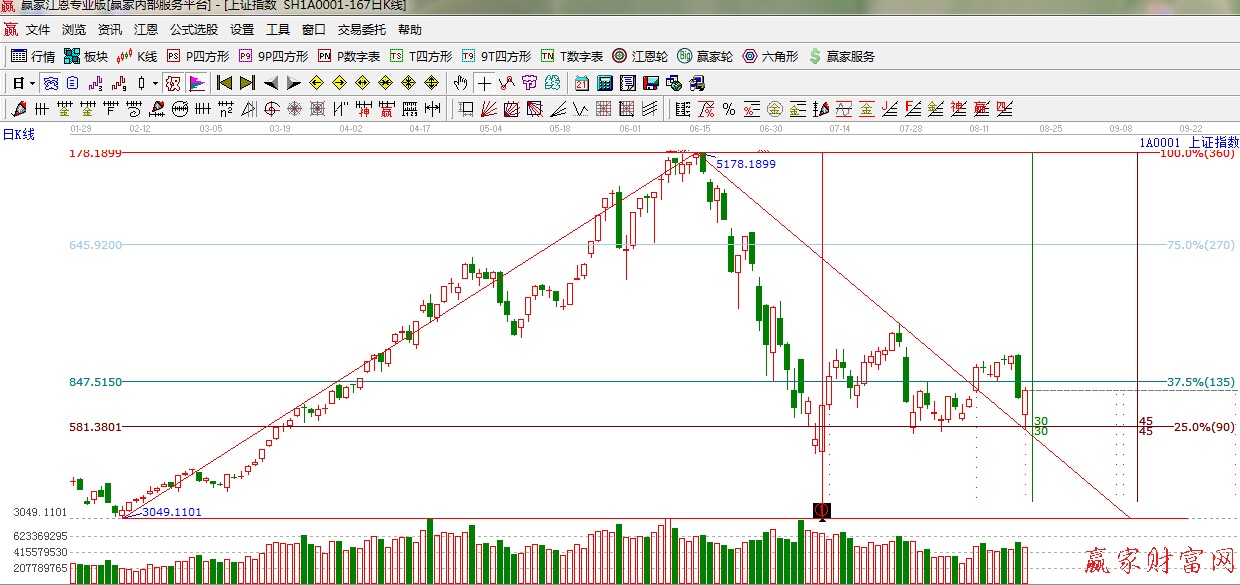1240x585 pixels.
Task: Click the 25.0%(90) retracement level label
Action: point(1204,427)
